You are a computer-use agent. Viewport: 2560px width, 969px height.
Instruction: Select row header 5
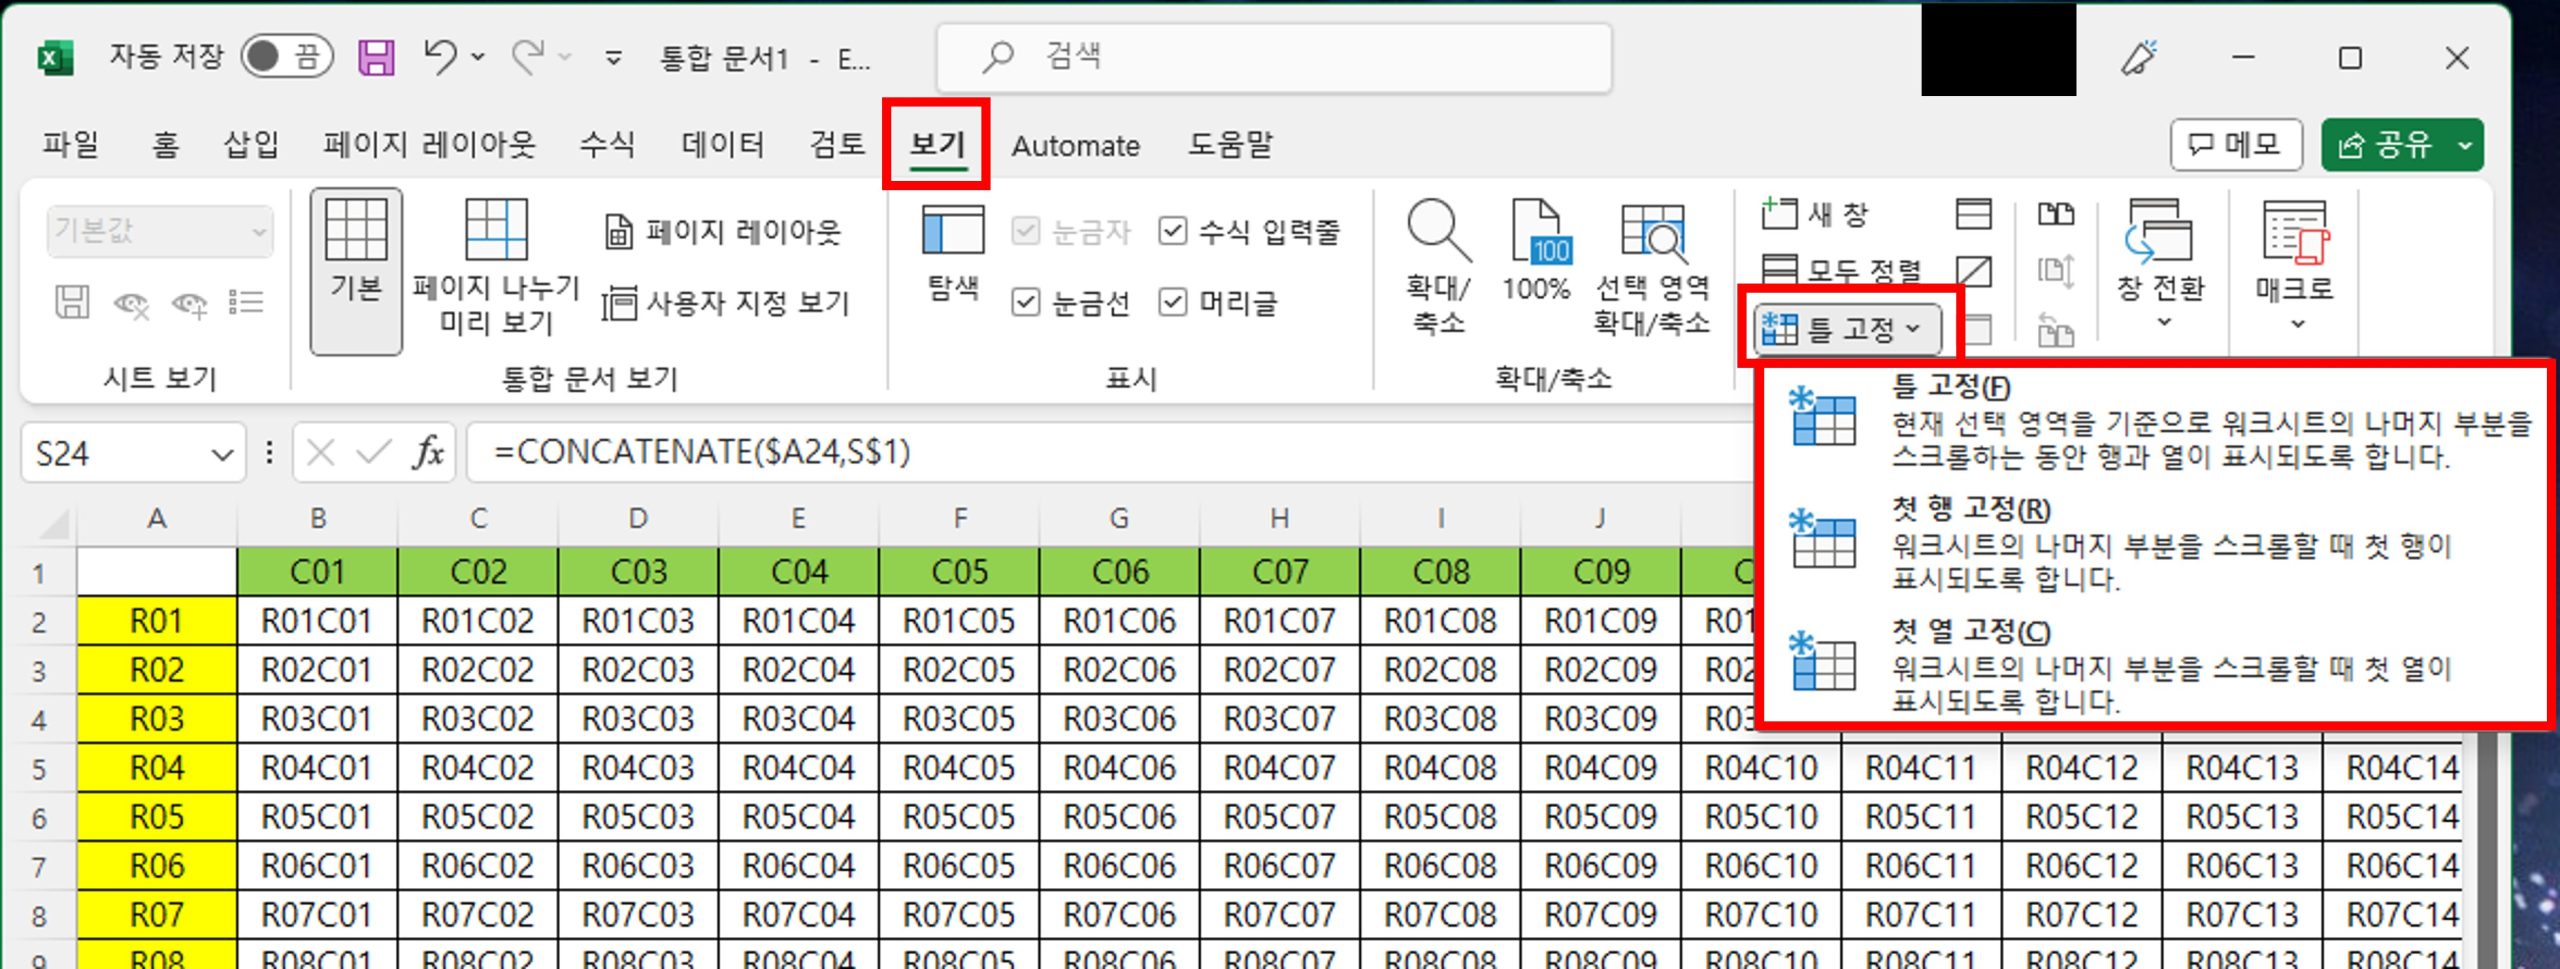click(39, 768)
